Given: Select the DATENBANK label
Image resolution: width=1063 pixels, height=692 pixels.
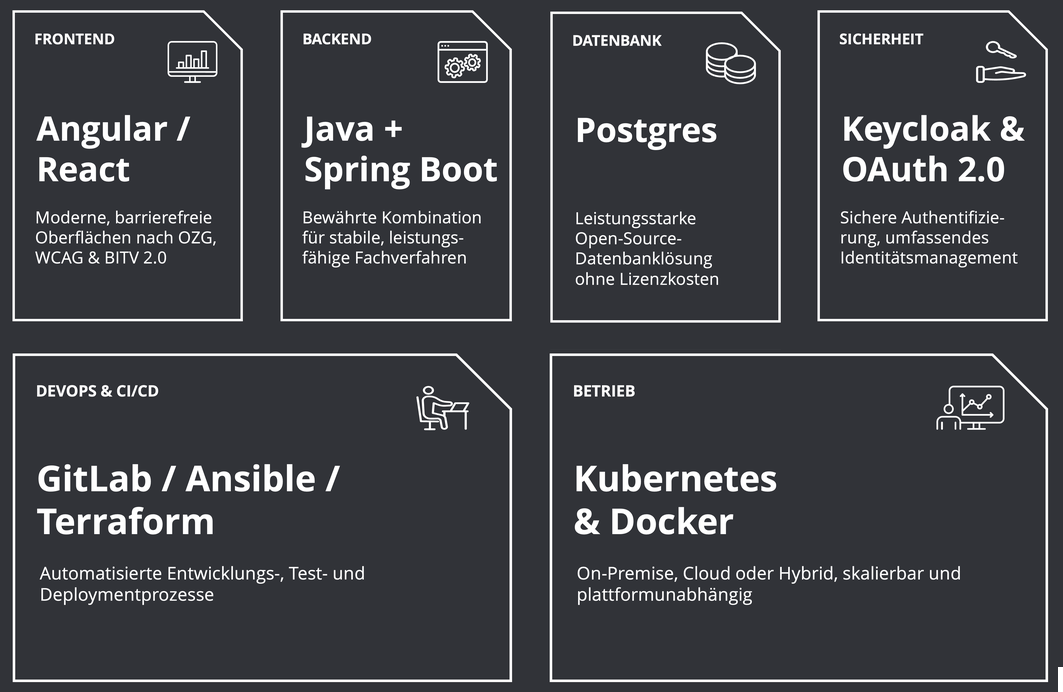Looking at the screenshot, I should coord(617,41).
